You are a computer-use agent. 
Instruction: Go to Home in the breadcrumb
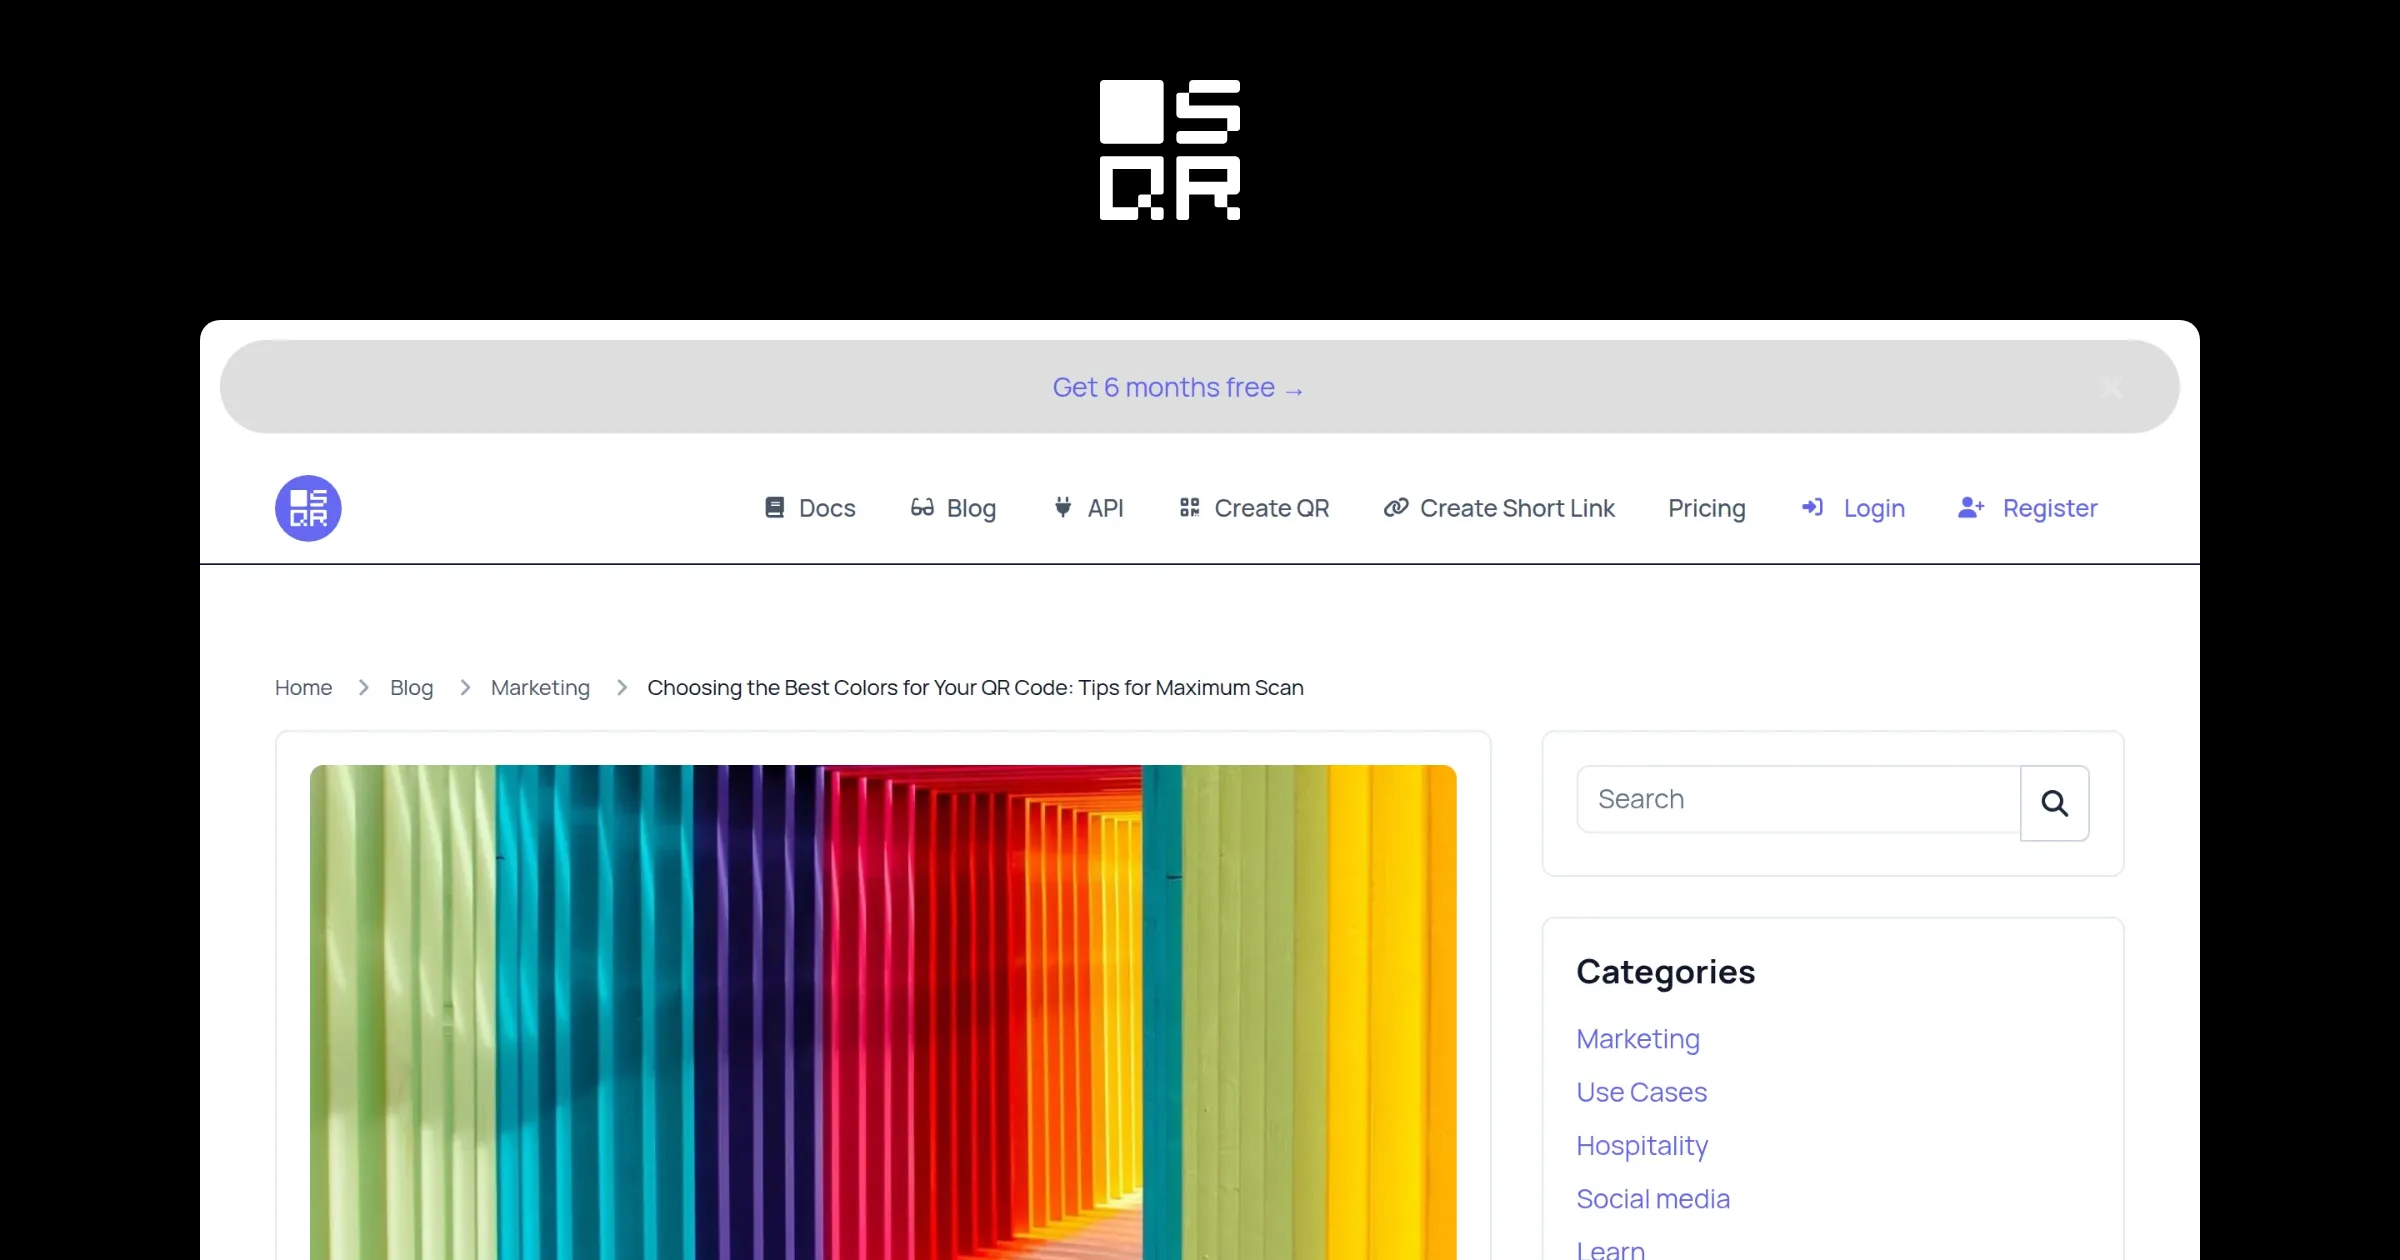pyautogui.click(x=303, y=688)
